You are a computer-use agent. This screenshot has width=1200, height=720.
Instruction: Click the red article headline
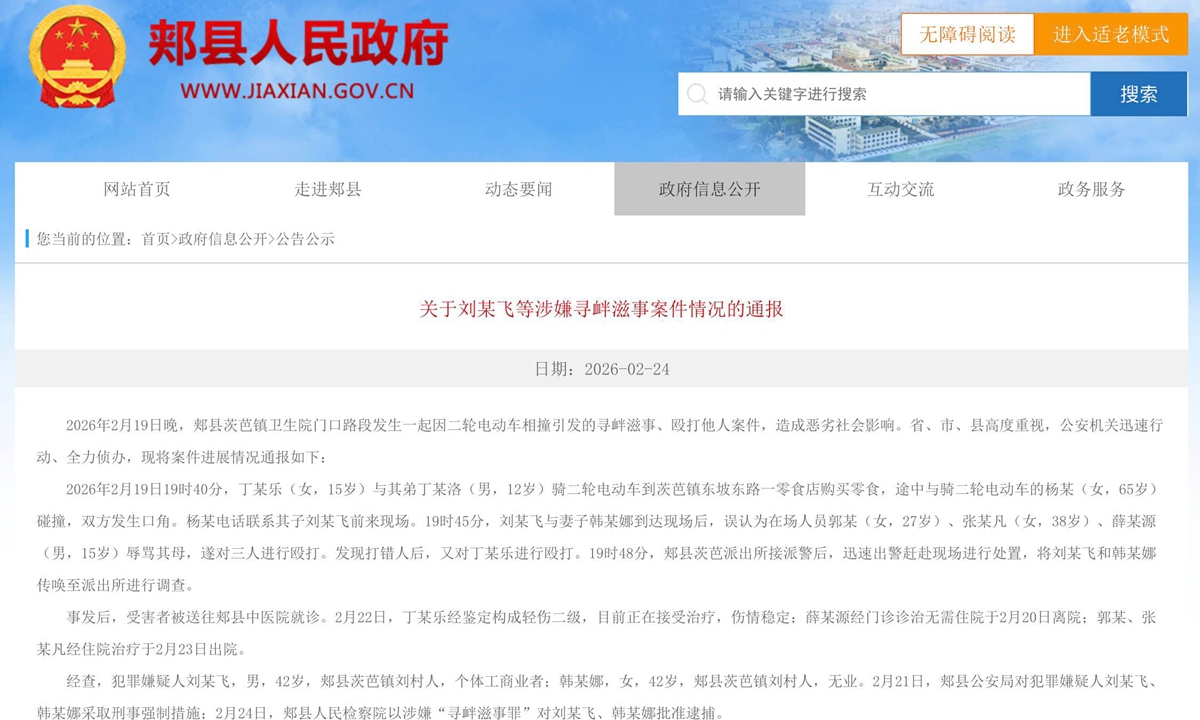pyautogui.click(x=600, y=309)
